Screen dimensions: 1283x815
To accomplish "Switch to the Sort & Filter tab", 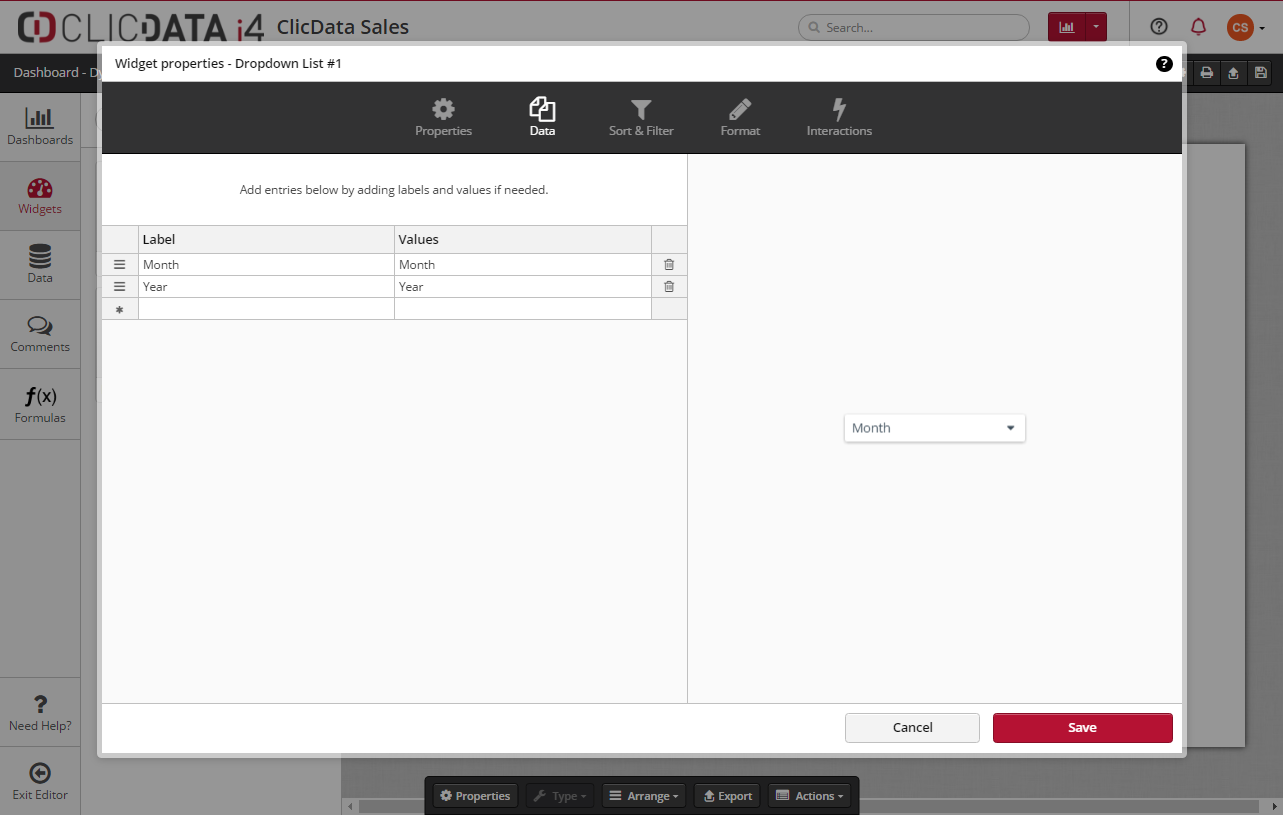I will (x=641, y=118).
